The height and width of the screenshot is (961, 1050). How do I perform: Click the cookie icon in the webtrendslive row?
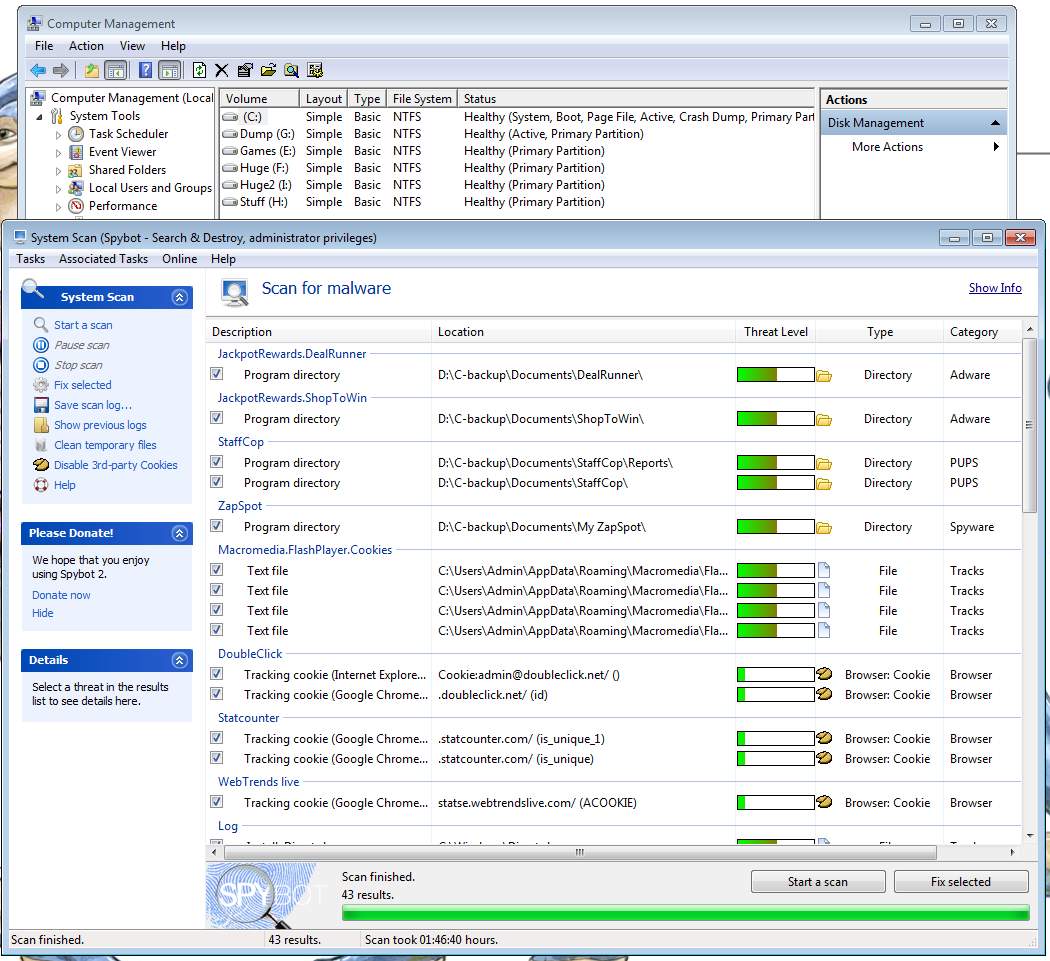(x=824, y=802)
